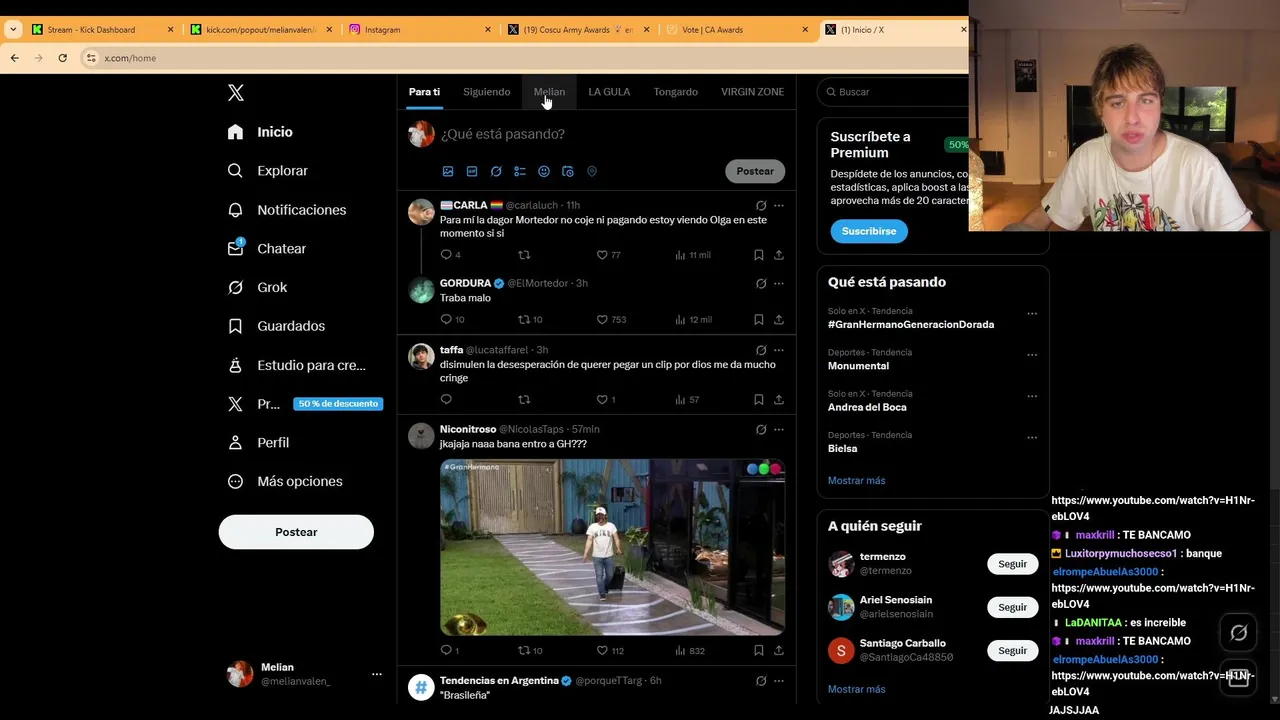
Task: Click the Buscar search field
Action: [x=895, y=92]
